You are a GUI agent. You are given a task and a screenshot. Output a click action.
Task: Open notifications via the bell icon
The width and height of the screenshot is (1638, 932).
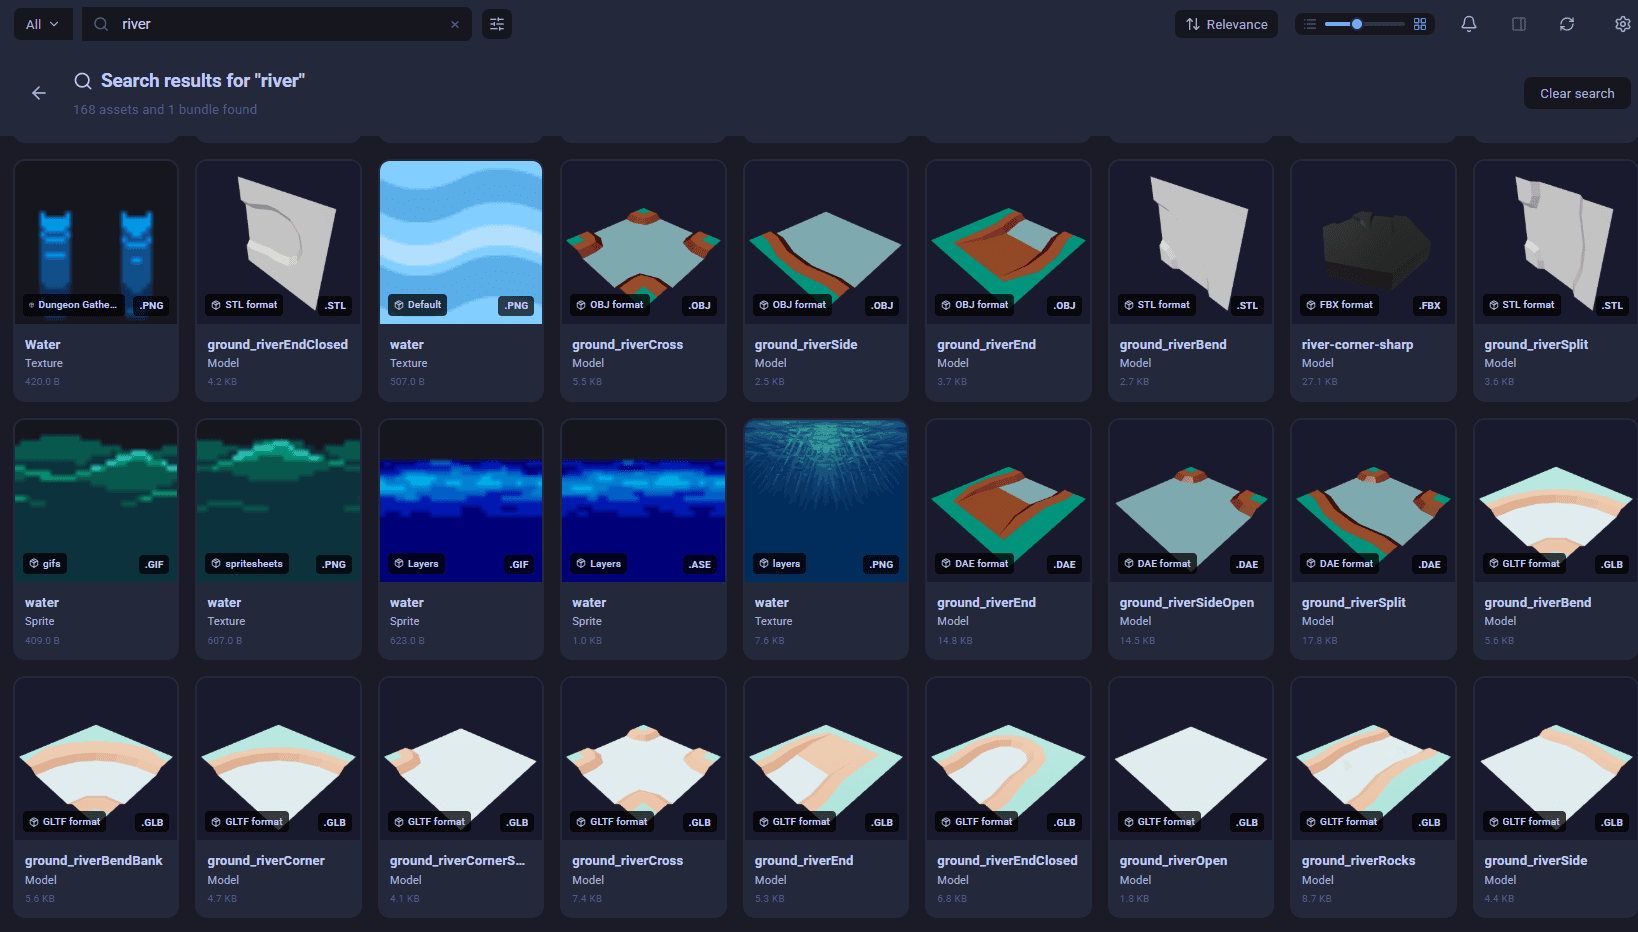click(1468, 24)
